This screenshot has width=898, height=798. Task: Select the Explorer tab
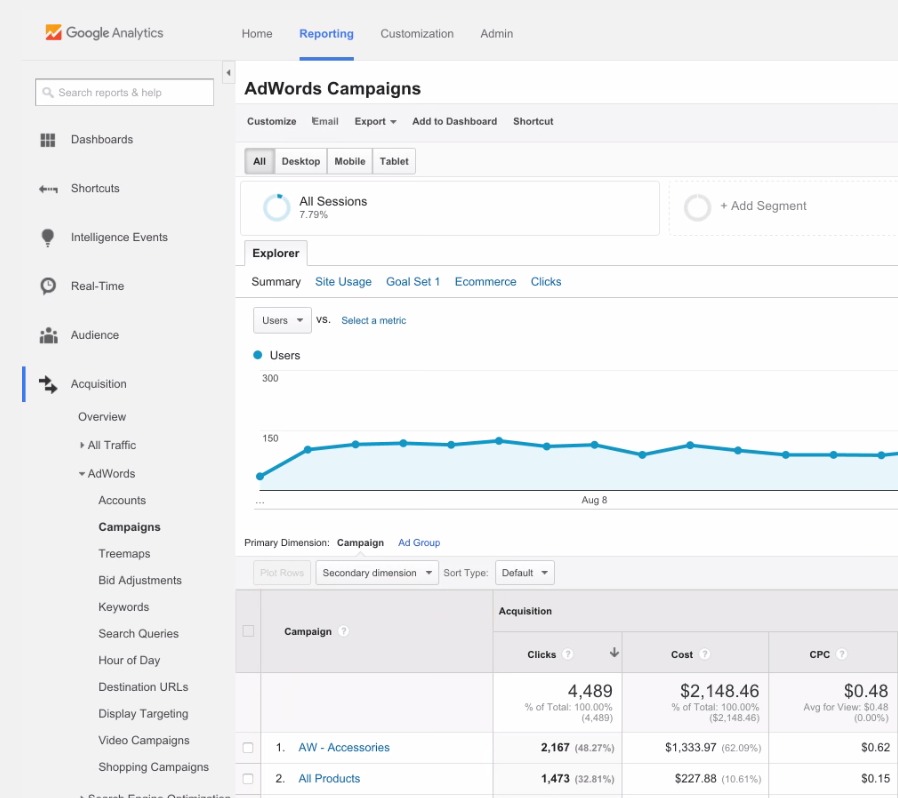click(x=275, y=253)
